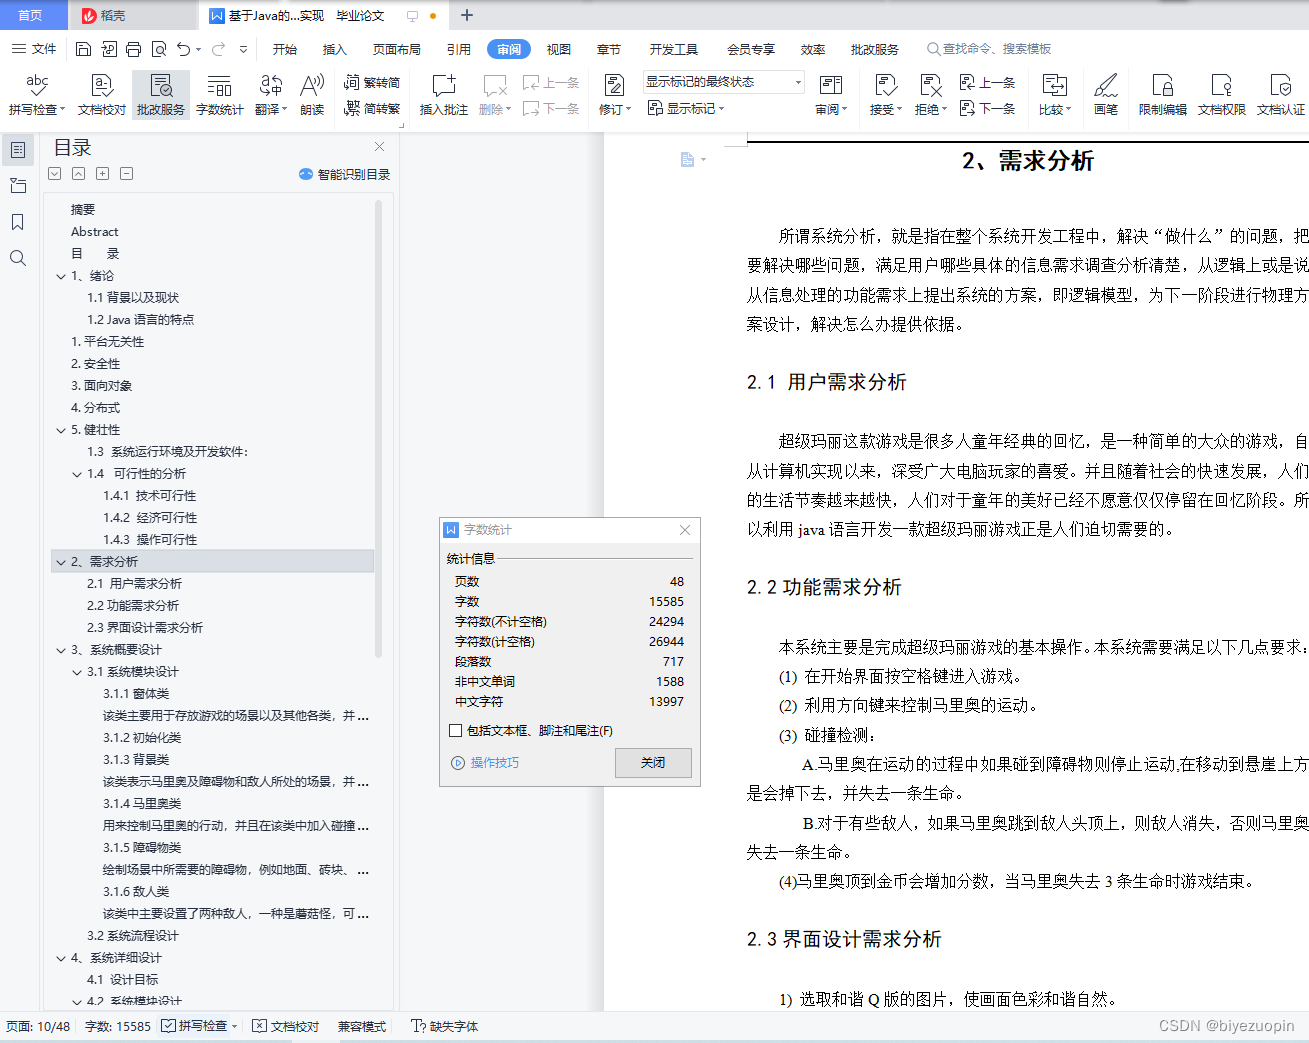Collapse the 3、系统概要设计 node
Viewport: 1309px width, 1043px height.
[61, 650]
